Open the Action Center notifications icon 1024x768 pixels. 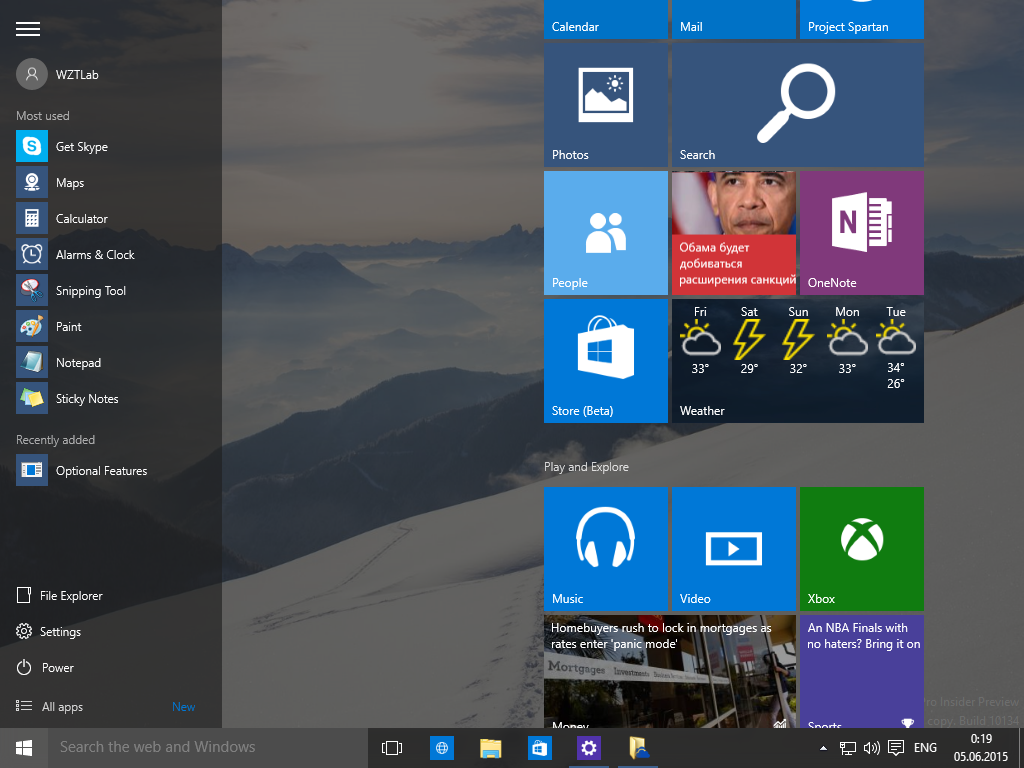[896, 748]
